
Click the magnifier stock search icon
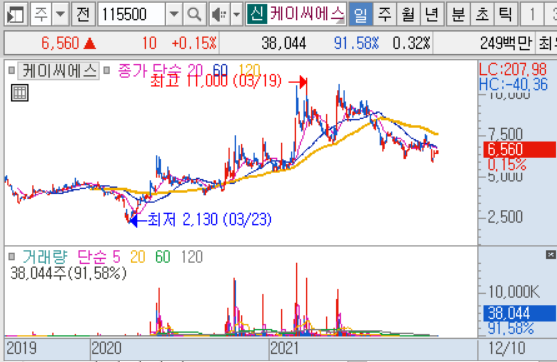pos(194,15)
